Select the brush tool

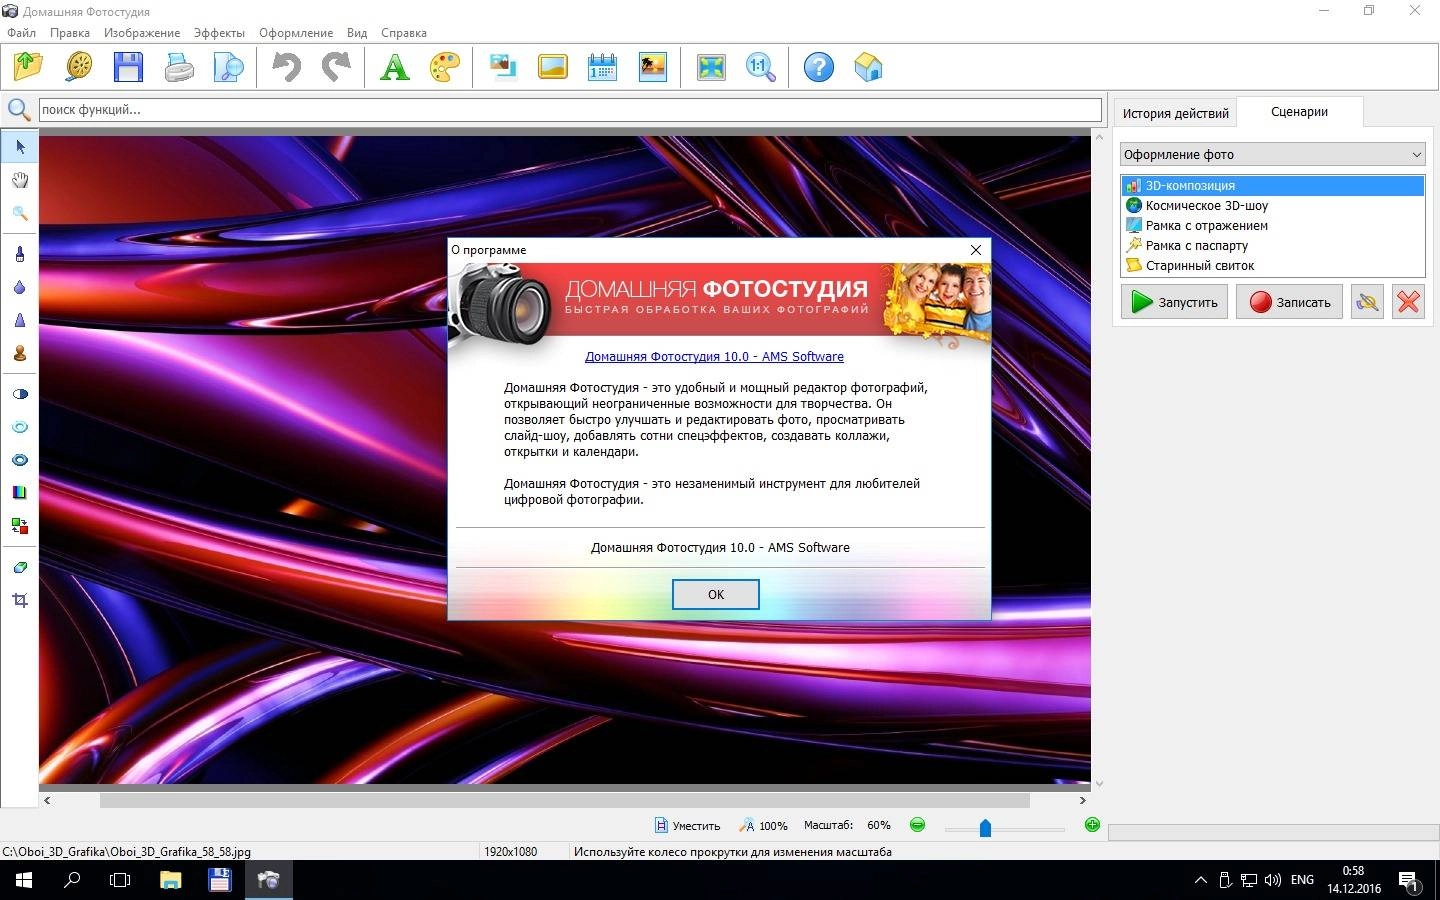[x=20, y=254]
